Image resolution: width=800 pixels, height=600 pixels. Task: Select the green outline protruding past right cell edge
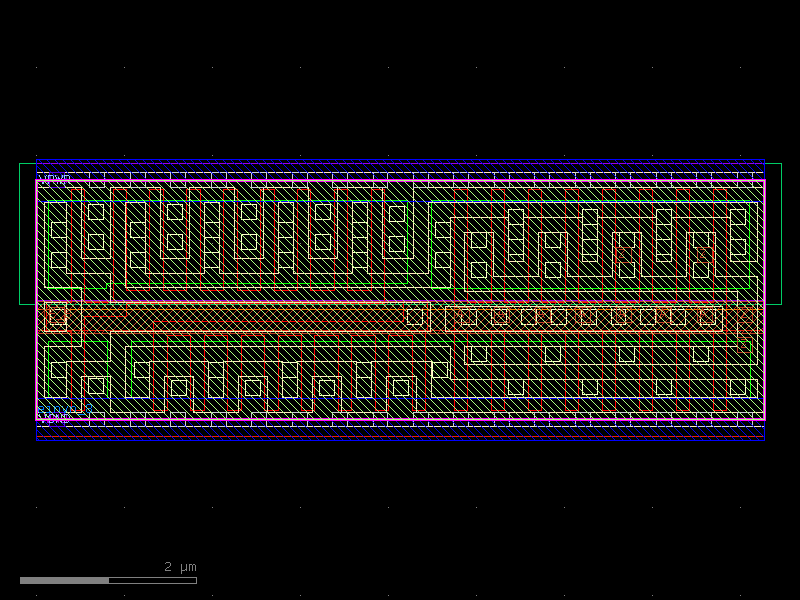pos(773,235)
